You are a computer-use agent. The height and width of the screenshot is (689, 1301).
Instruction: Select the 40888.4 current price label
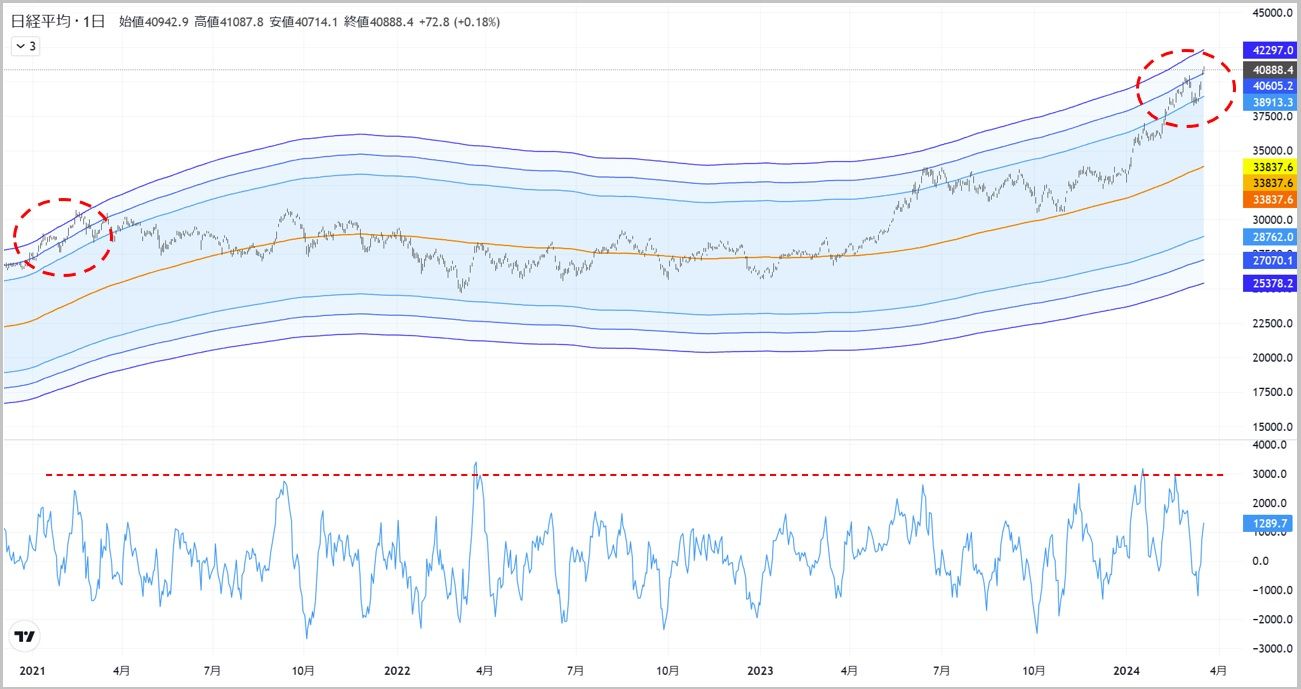tap(1267, 70)
